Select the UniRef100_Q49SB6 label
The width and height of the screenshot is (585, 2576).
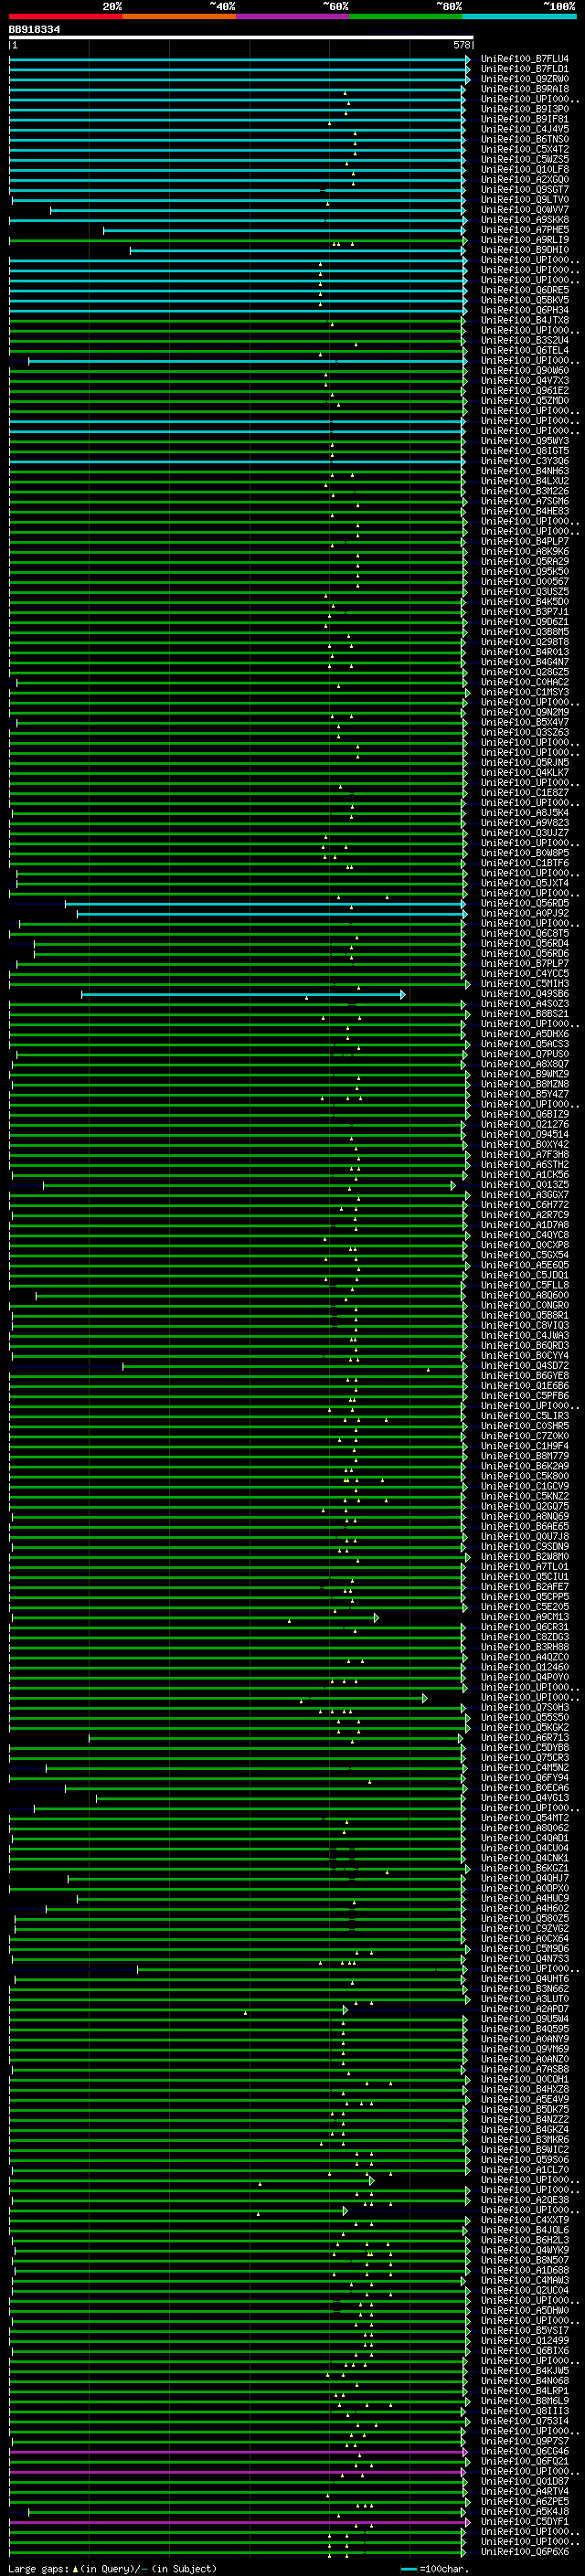(525, 994)
